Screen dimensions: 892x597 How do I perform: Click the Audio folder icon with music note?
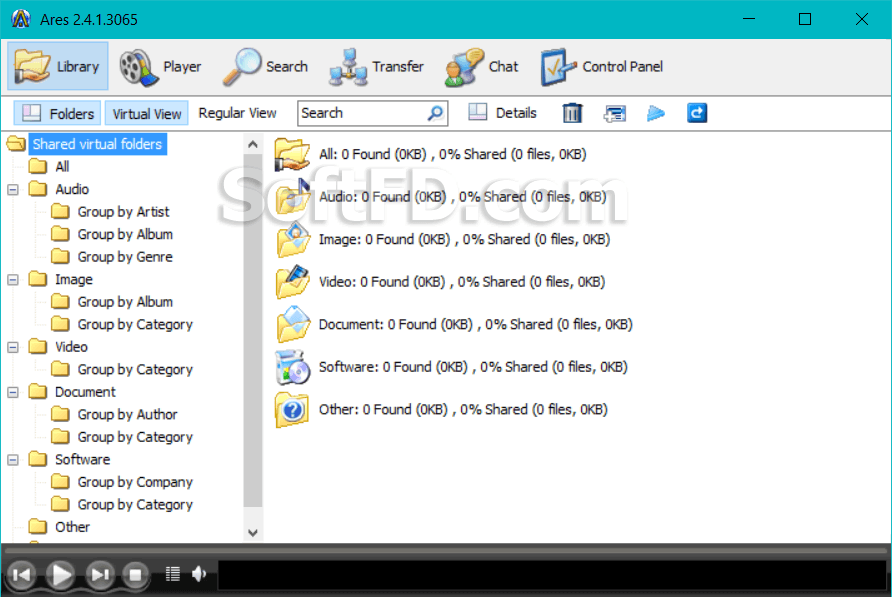(292, 196)
